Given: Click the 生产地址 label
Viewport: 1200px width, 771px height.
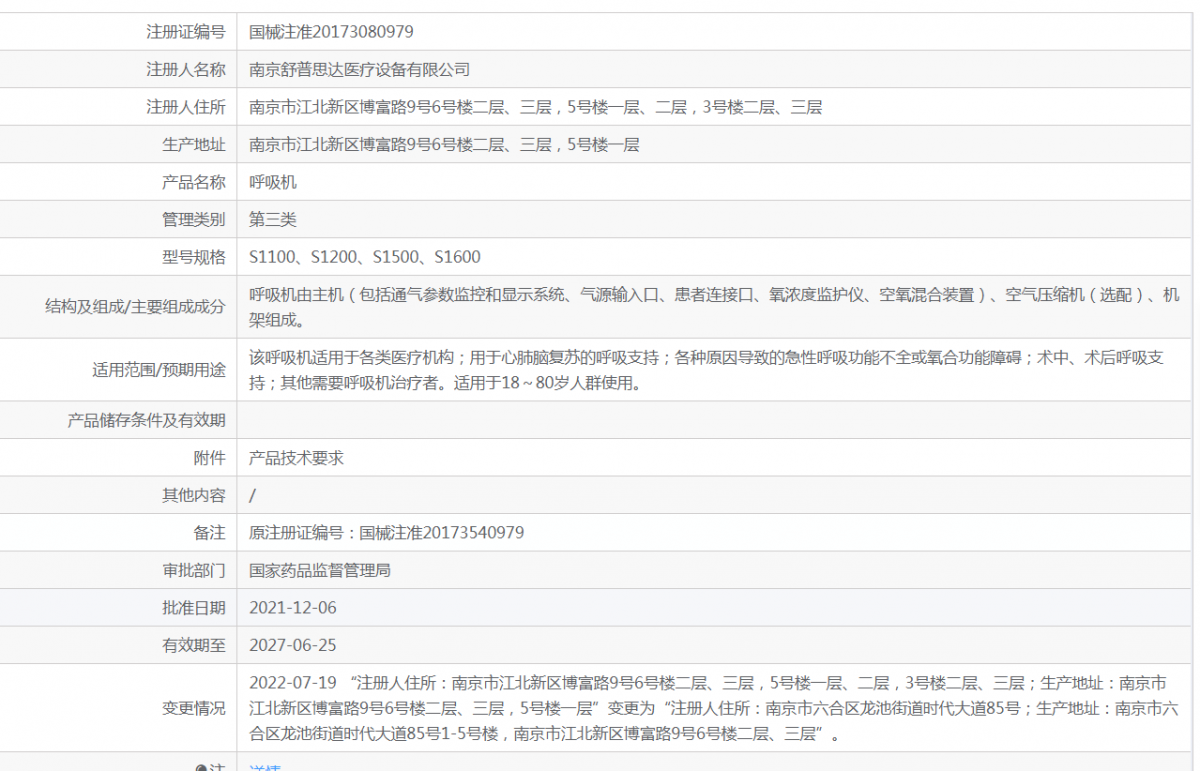Looking at the screenshot, I should click(x=194, y=144).
